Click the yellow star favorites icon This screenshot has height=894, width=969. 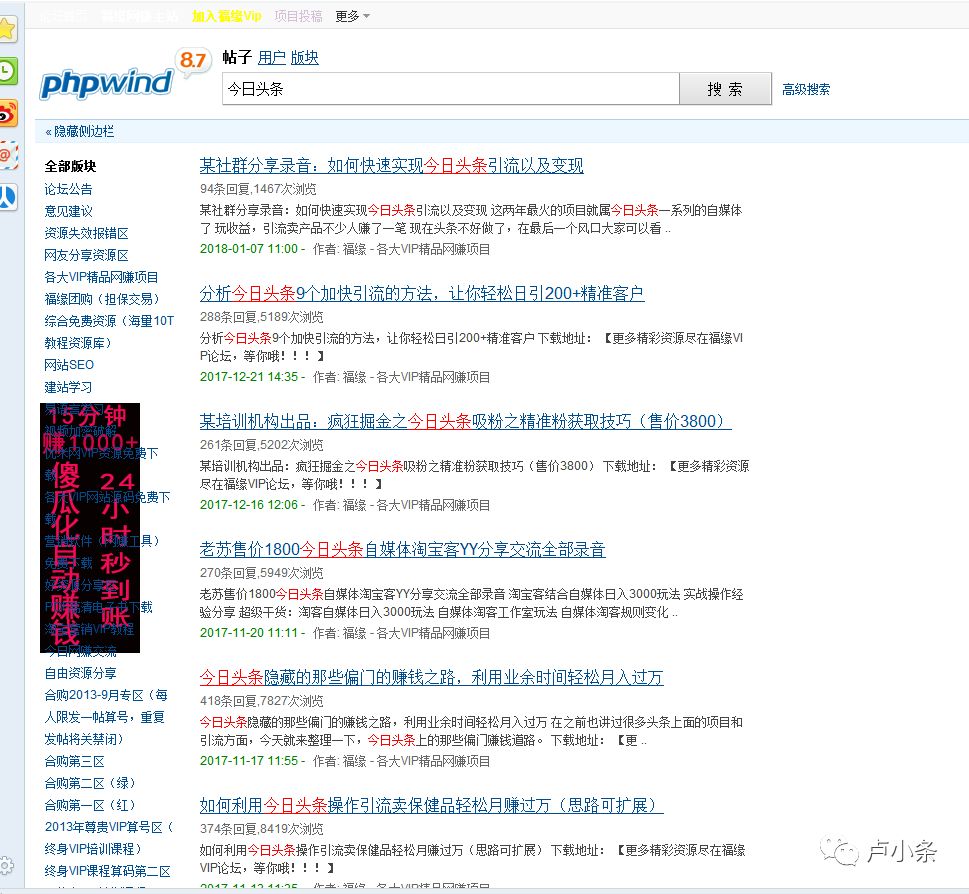[7, 29]
